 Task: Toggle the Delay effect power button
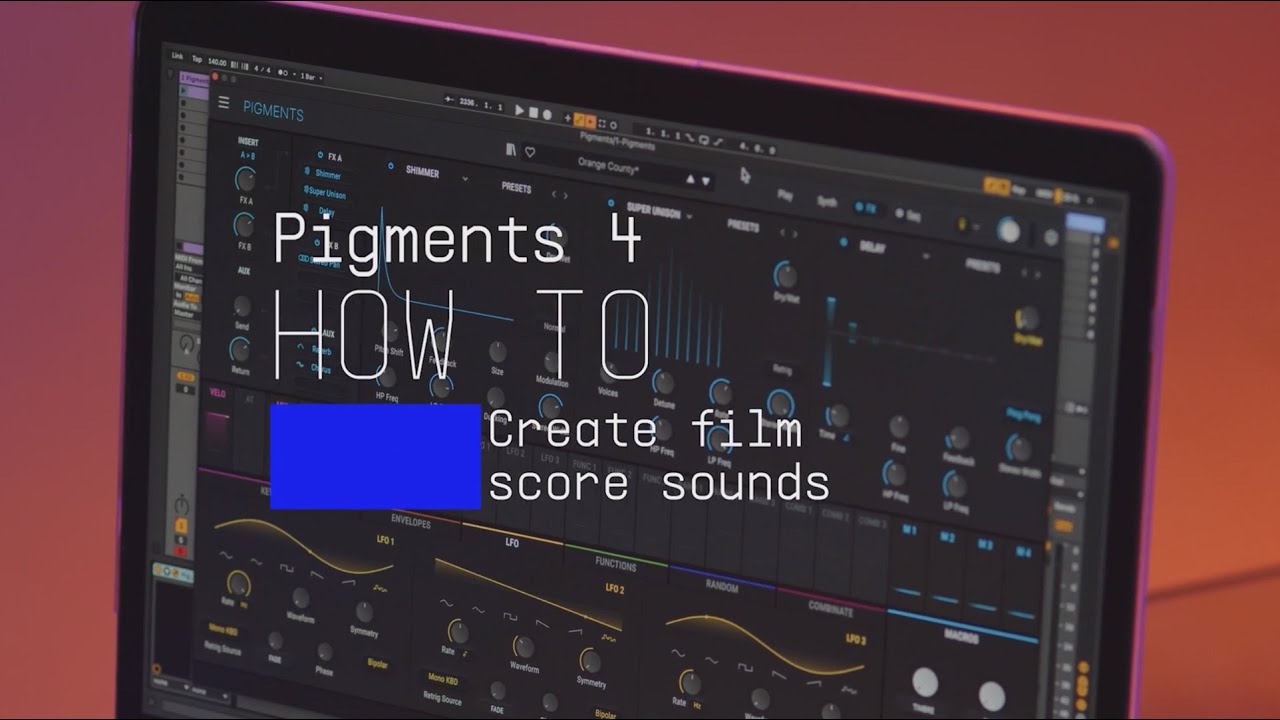point(843,242)
